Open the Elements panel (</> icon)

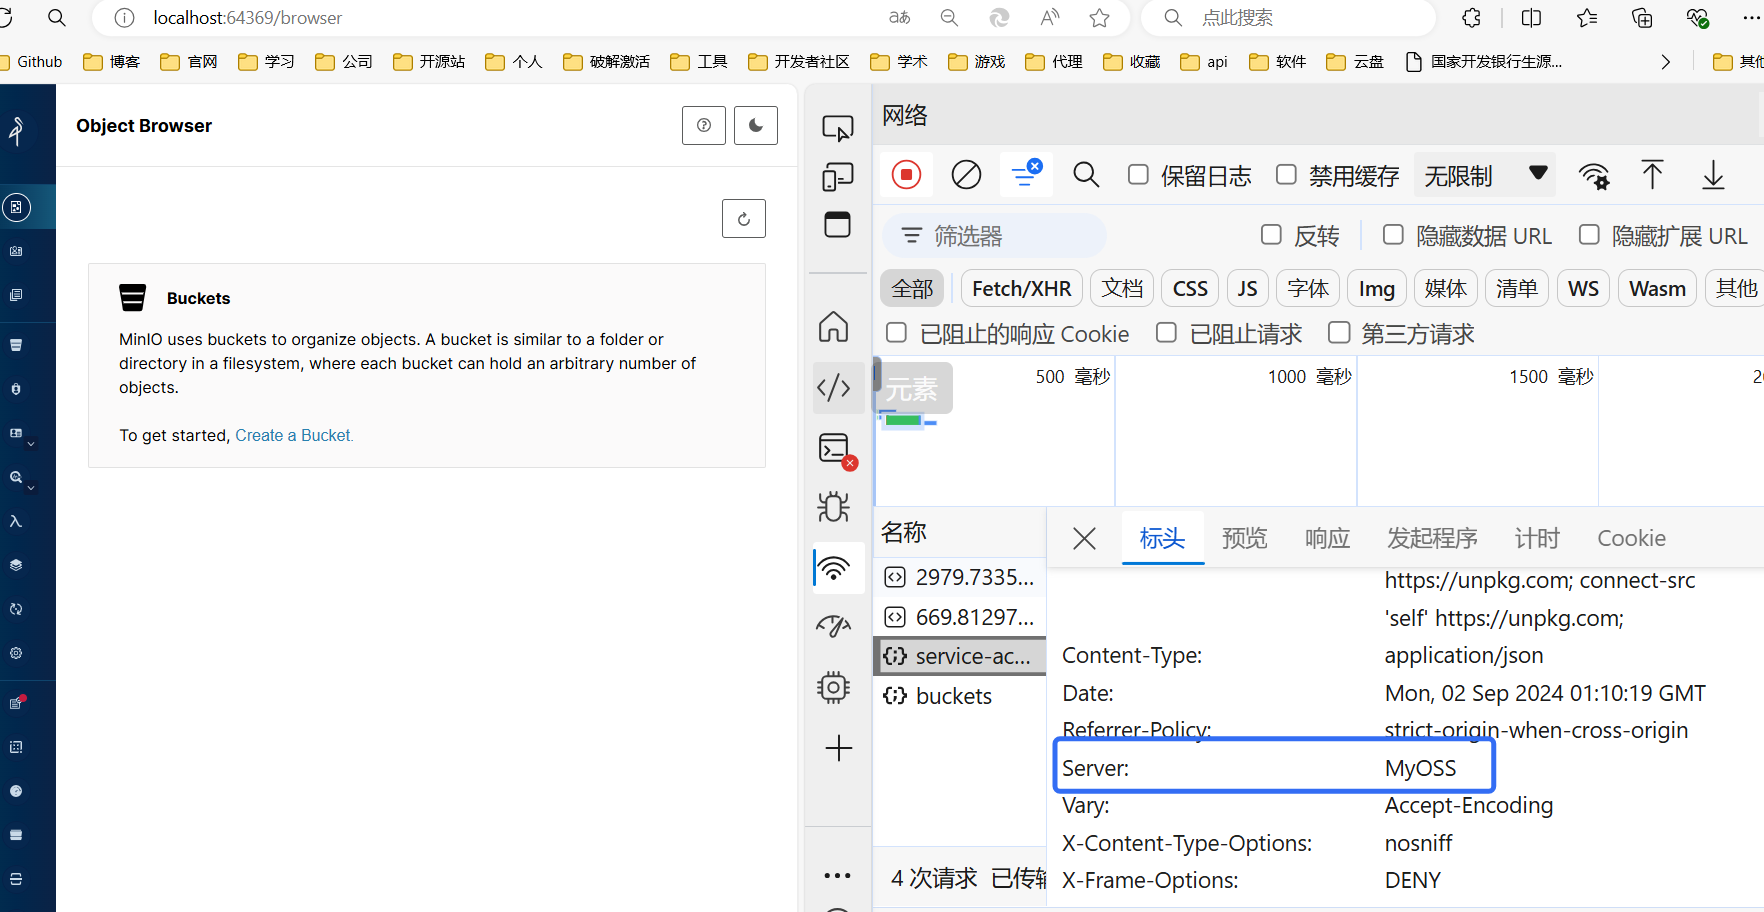(x=834, y=387)
